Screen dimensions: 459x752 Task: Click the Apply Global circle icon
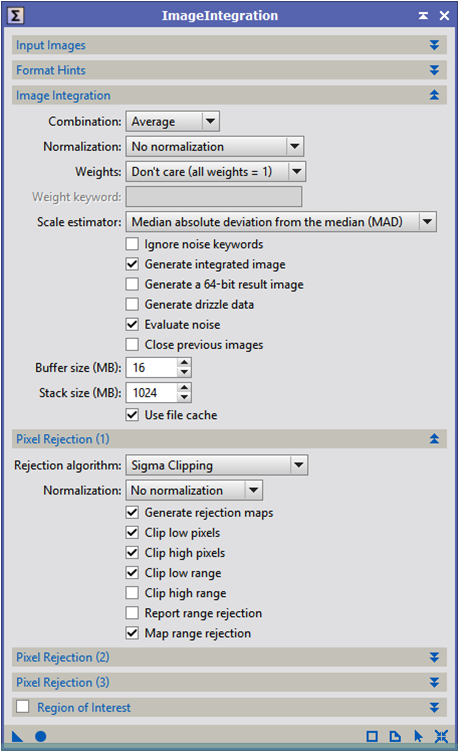(x=41, y=736)
